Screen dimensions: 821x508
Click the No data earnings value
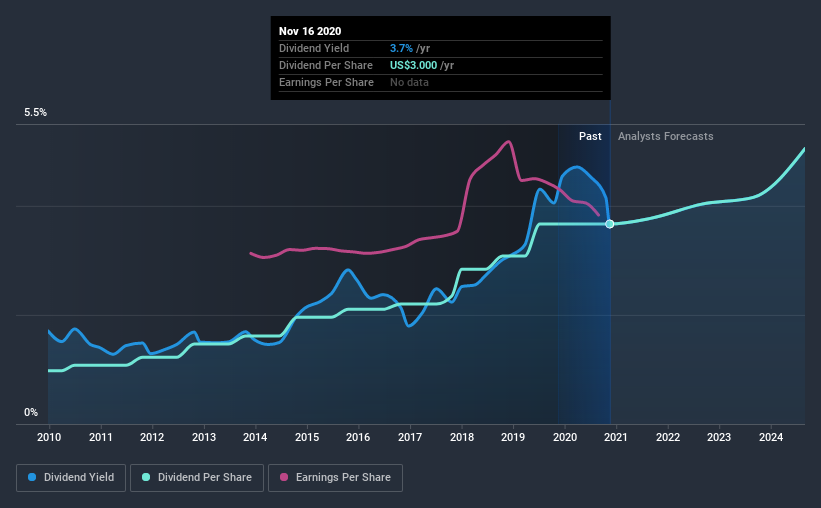tap(409, 82)
